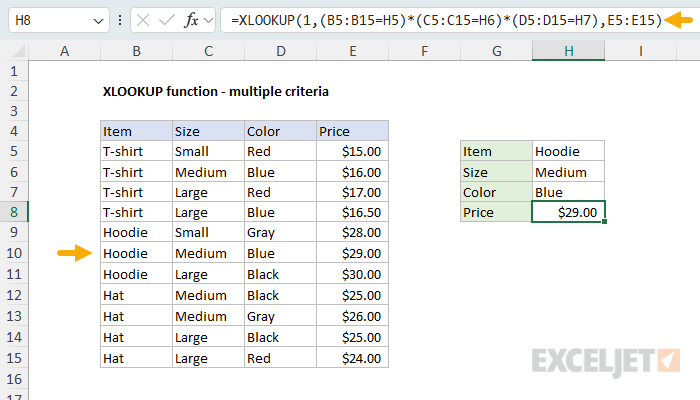
Task: Click the title 'XLOOKUP function - multiple criteria'
Action: click(x=216, y=92)
